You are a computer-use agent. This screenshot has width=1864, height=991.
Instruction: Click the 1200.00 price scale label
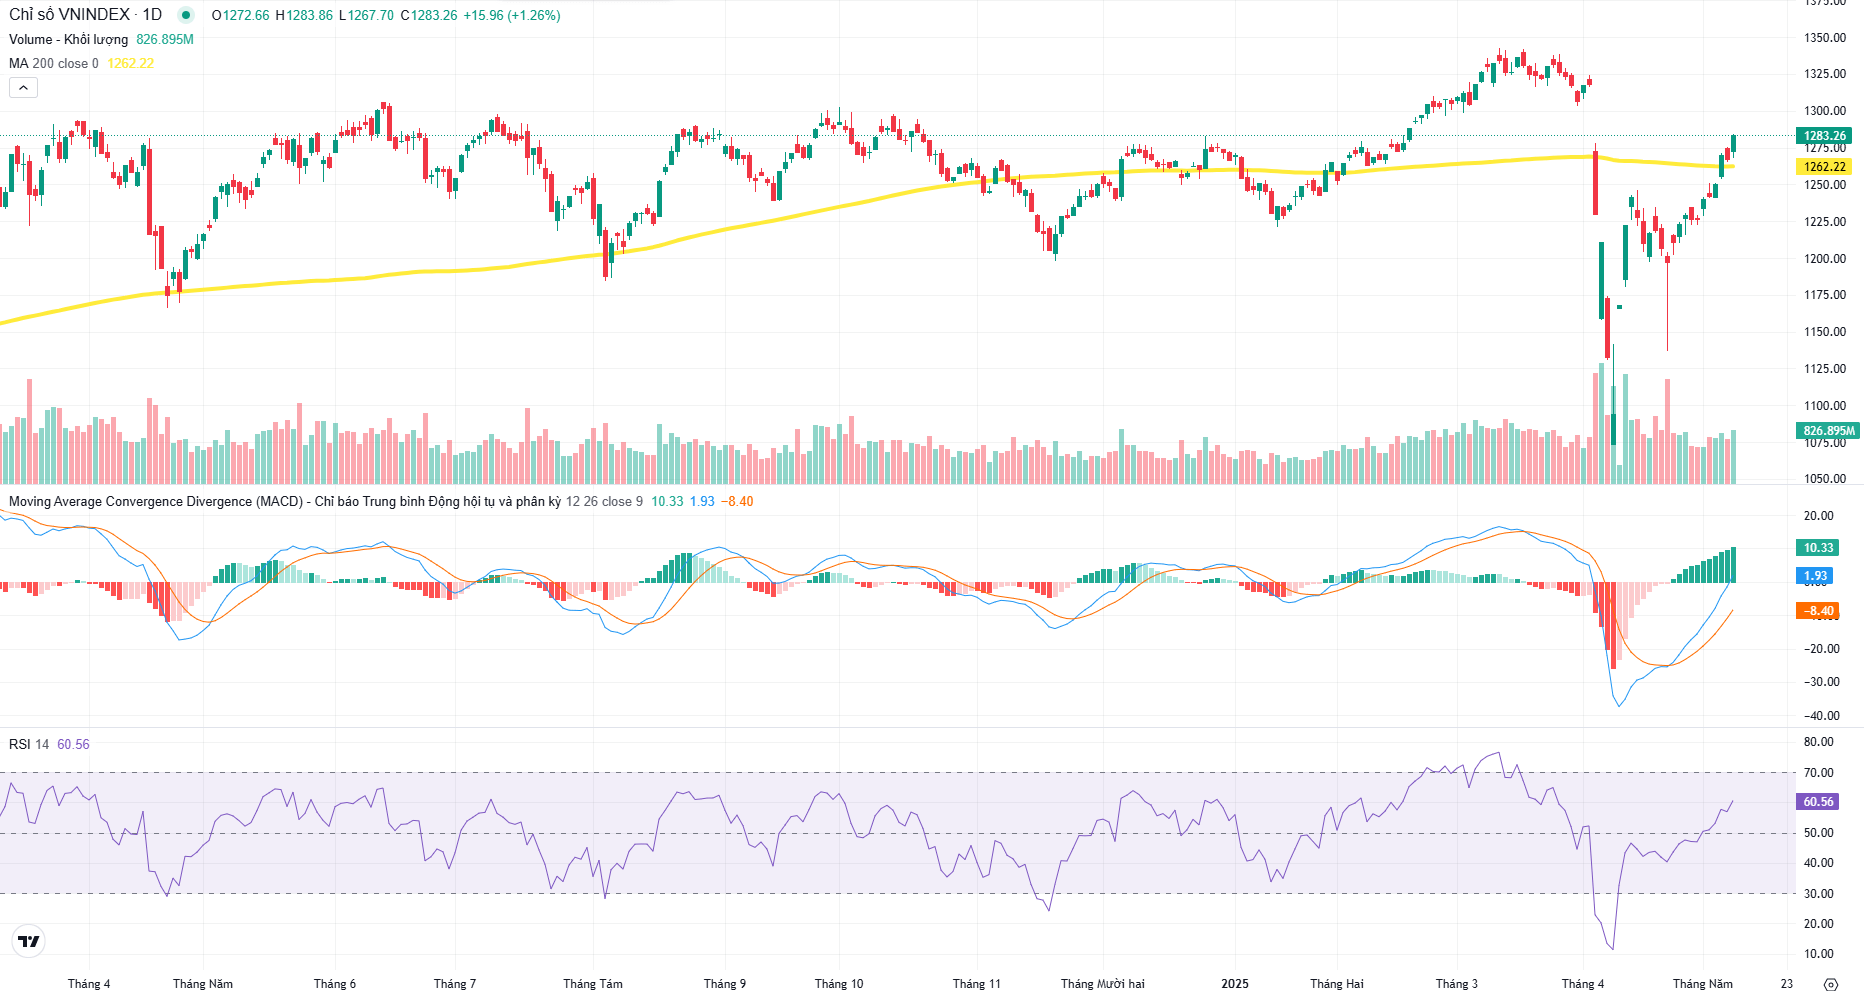pos(1825,259)
